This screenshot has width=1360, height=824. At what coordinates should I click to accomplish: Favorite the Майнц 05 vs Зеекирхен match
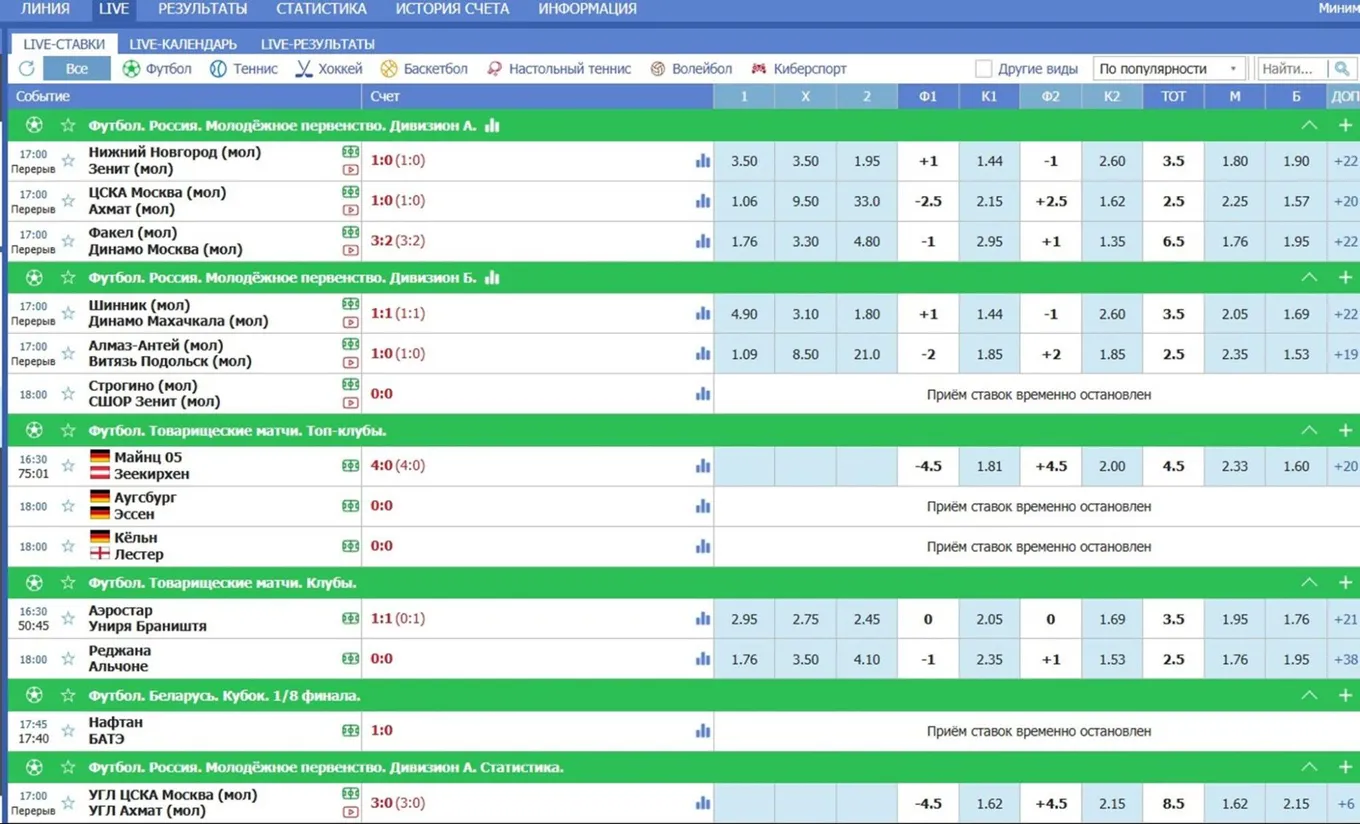point(68,466)
